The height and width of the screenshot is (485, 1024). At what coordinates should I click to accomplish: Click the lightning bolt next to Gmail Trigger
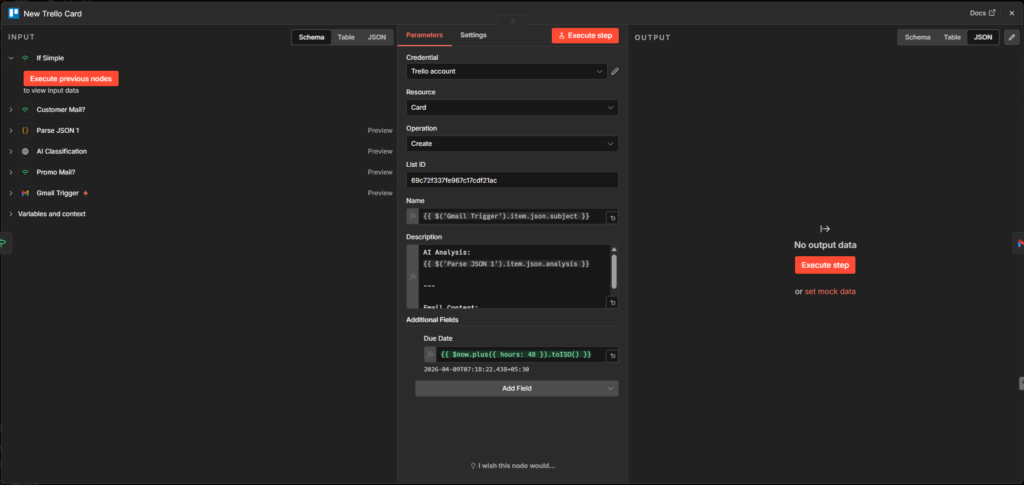pyautogui.click(x=86, y=193)
